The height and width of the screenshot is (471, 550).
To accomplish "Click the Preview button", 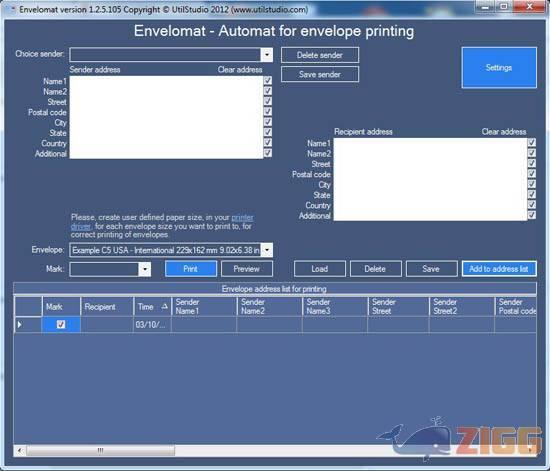I will point(247,269).
